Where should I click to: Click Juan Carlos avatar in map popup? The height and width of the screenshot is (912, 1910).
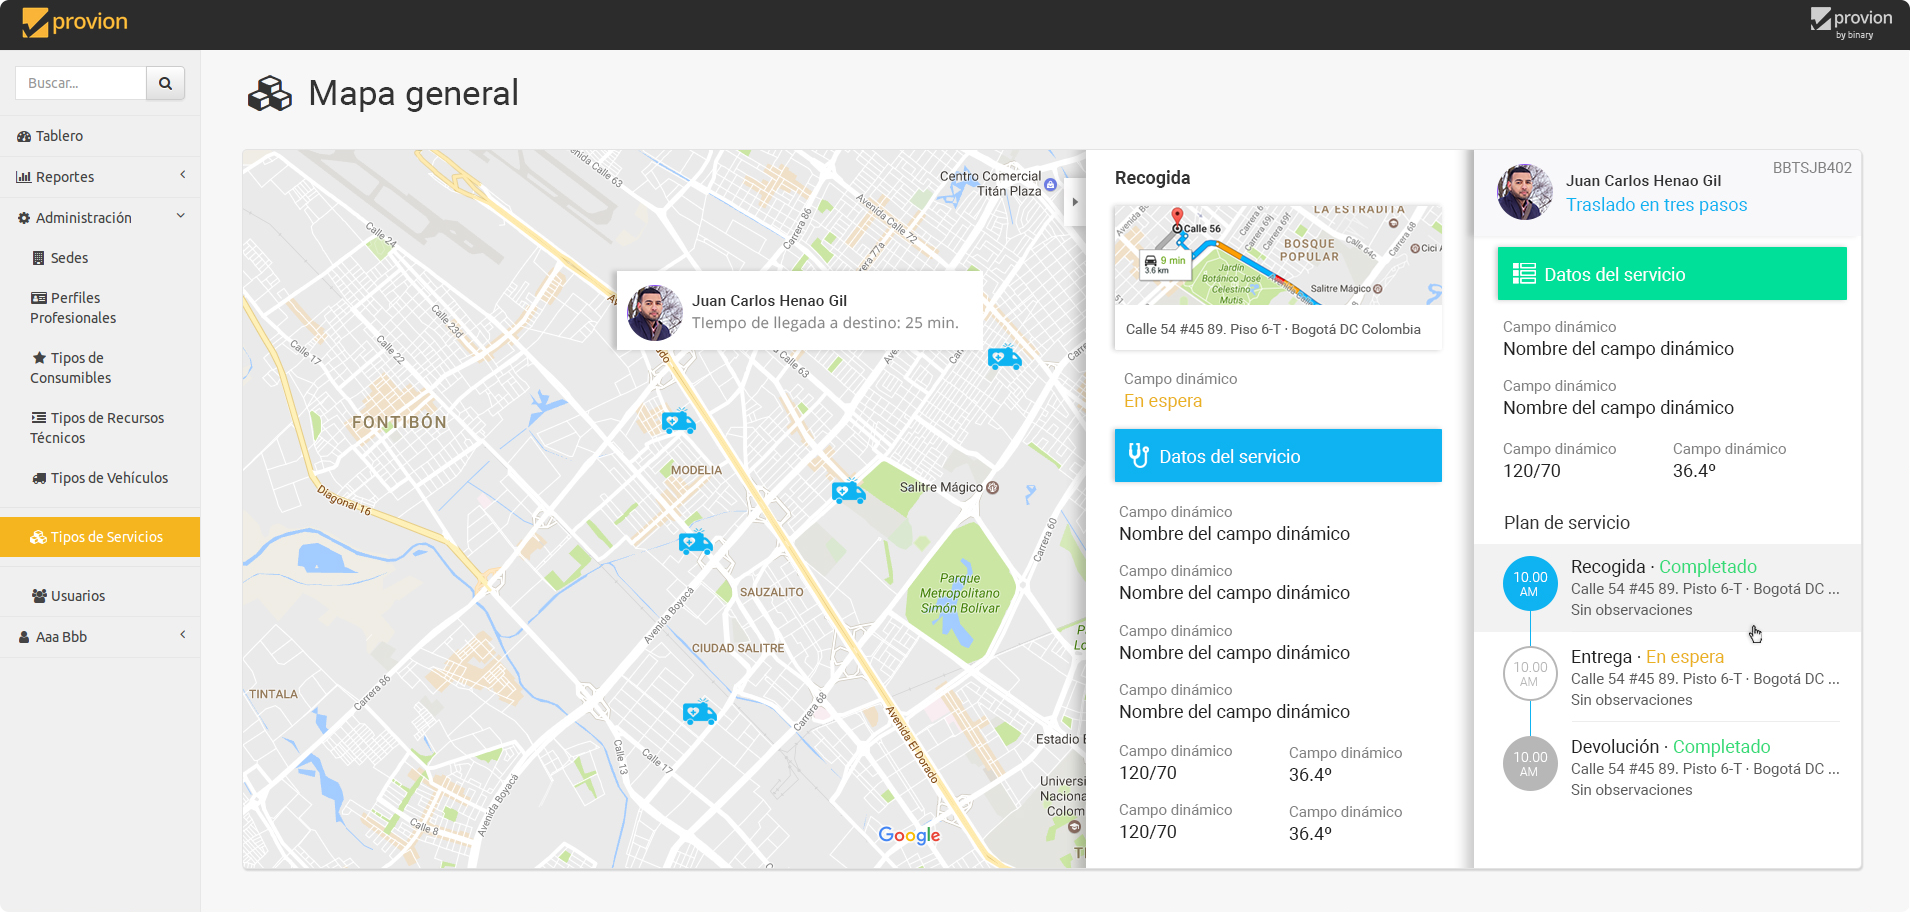[655, 313]
